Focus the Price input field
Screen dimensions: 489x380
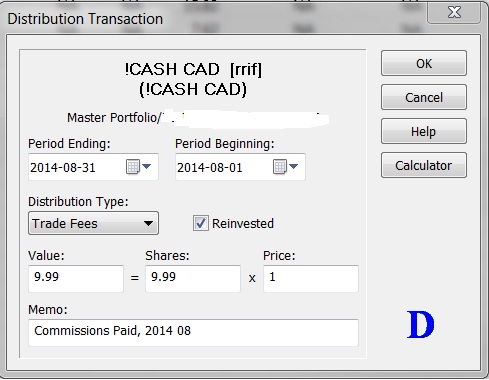click(311, 279)
